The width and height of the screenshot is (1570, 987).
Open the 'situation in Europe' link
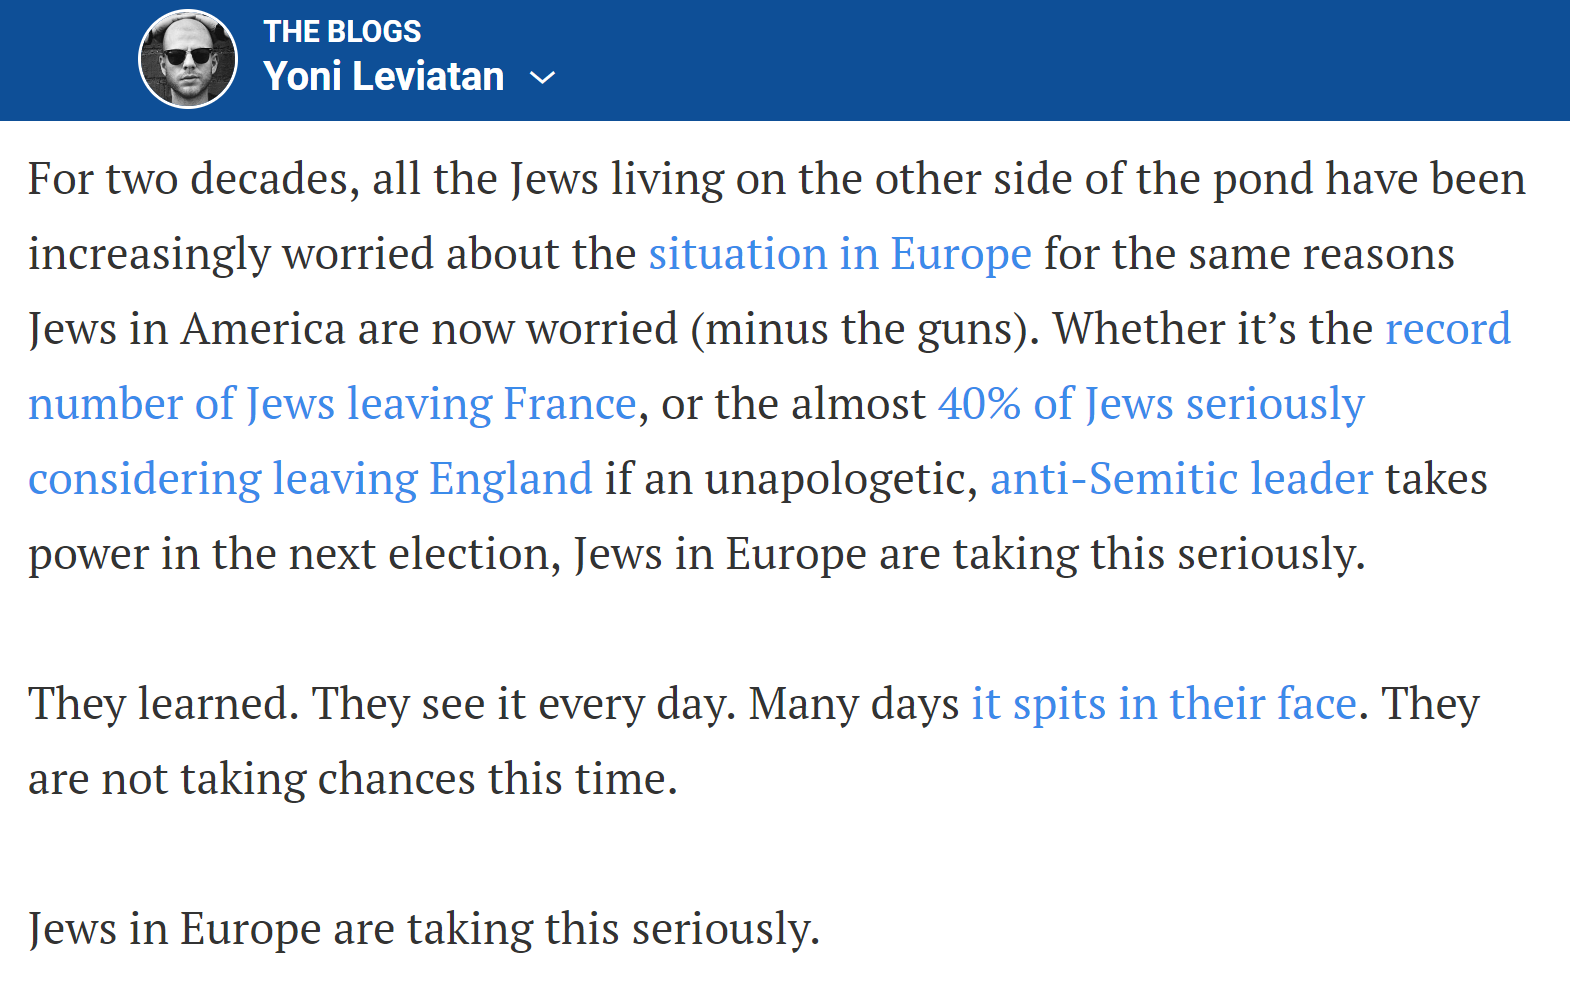pos(840,253)
